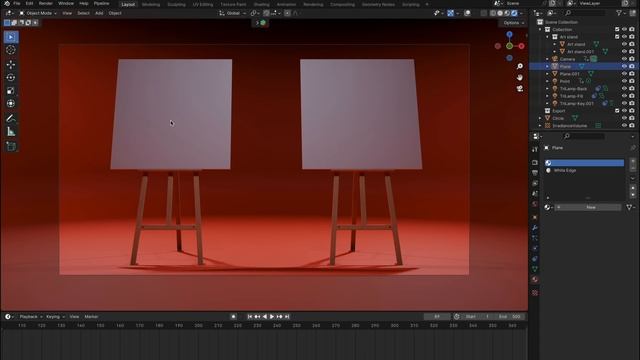640x360 pixels.
Task: Switch to the Modeling workspace tab
Action: pos(151,4)
